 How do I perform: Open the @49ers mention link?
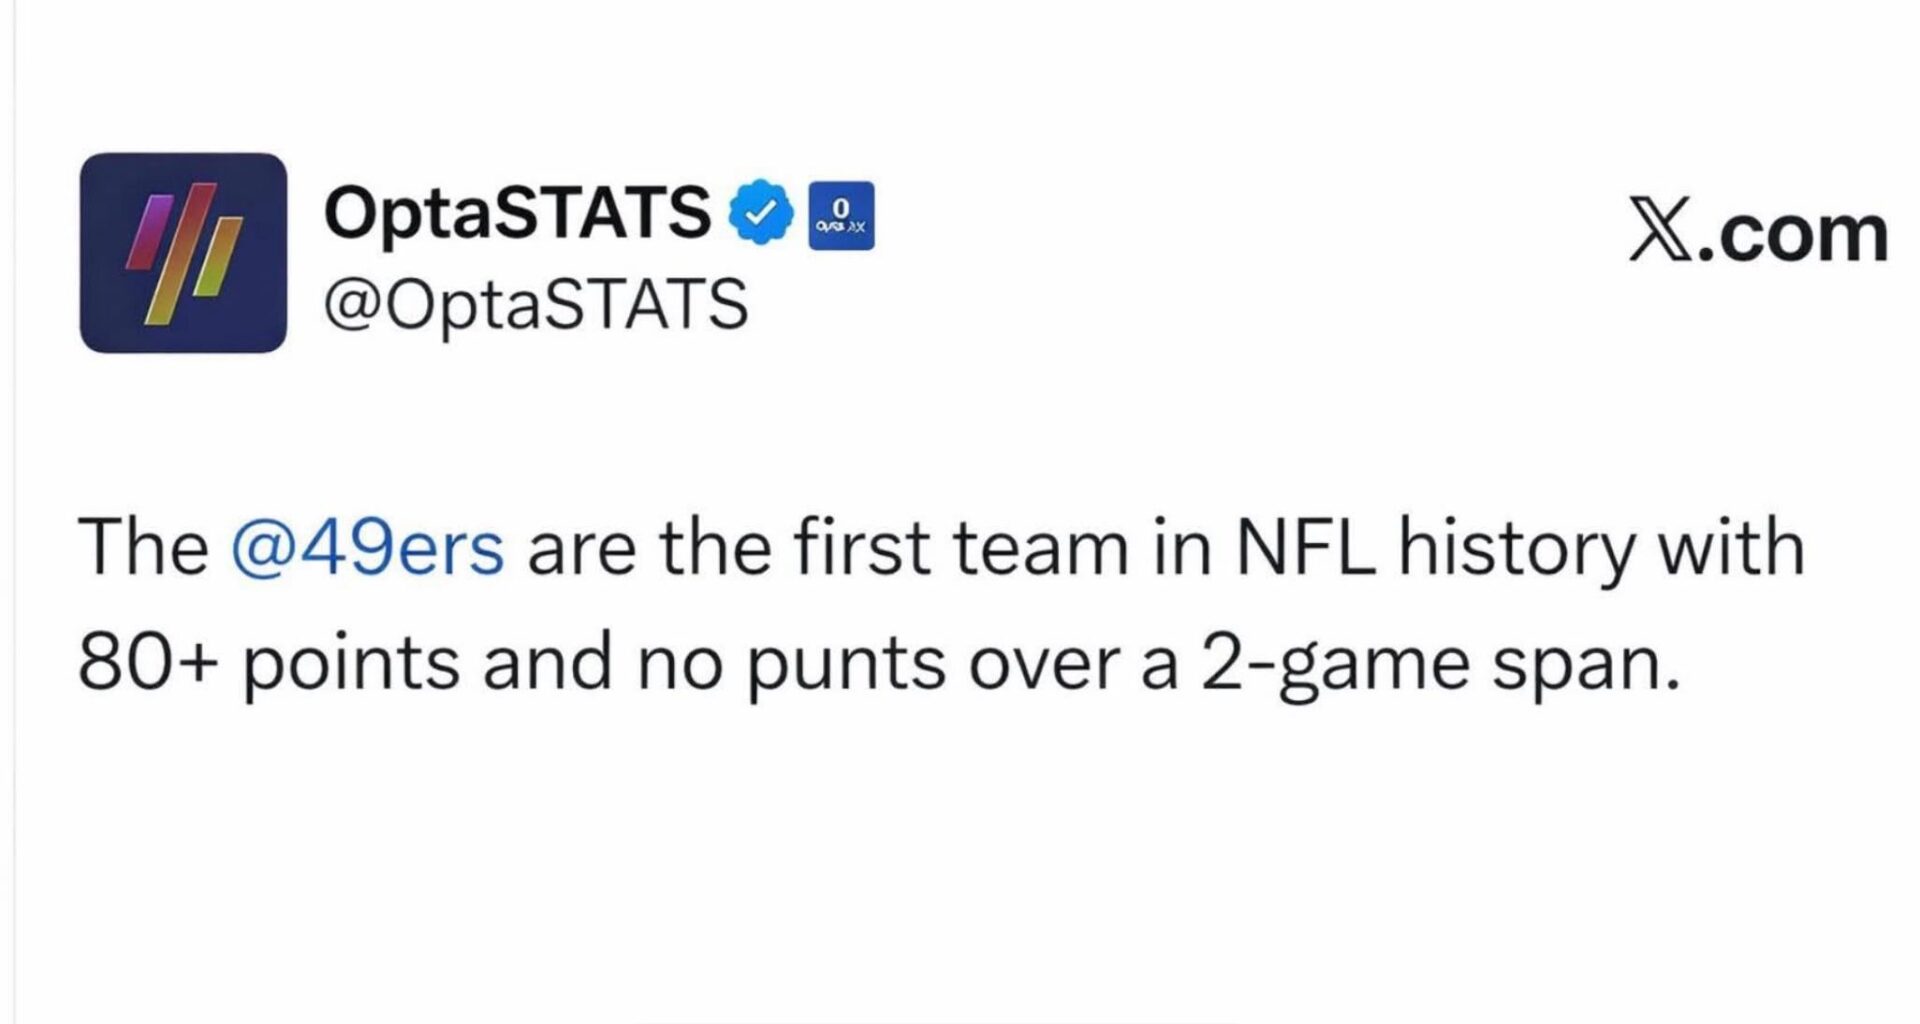coord(367,548)
